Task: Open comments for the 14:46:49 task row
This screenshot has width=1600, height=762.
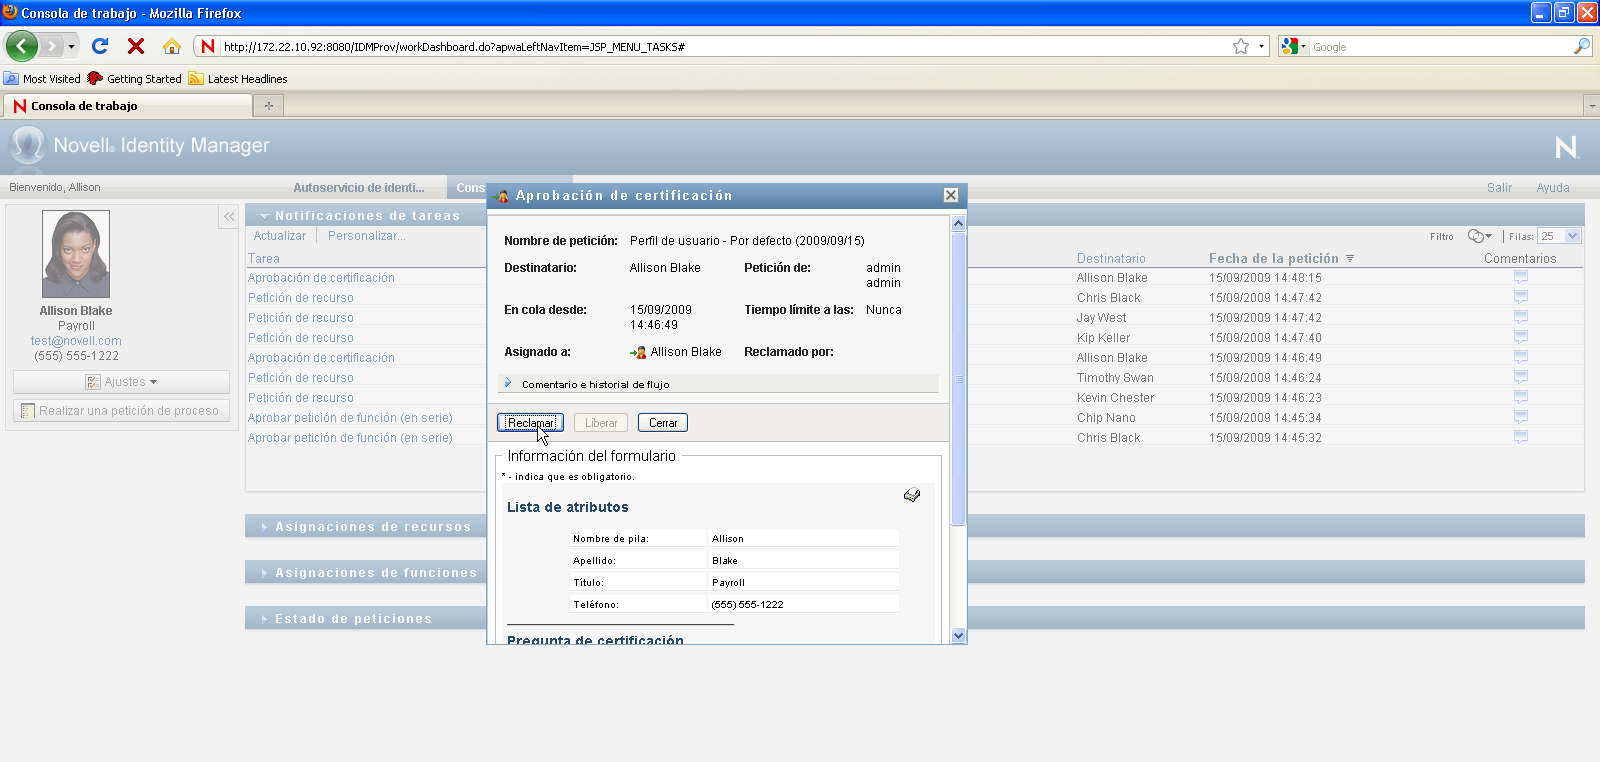Action: click(1521, 357)
